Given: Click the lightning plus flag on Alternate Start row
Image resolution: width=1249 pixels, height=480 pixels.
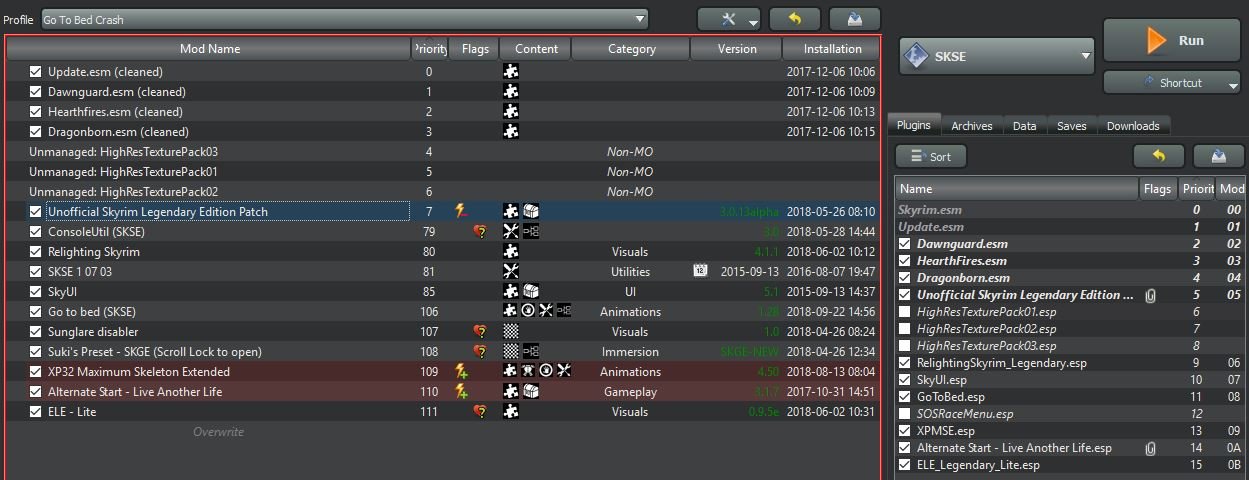Looking at the screenshot, I should click(461, 391).
